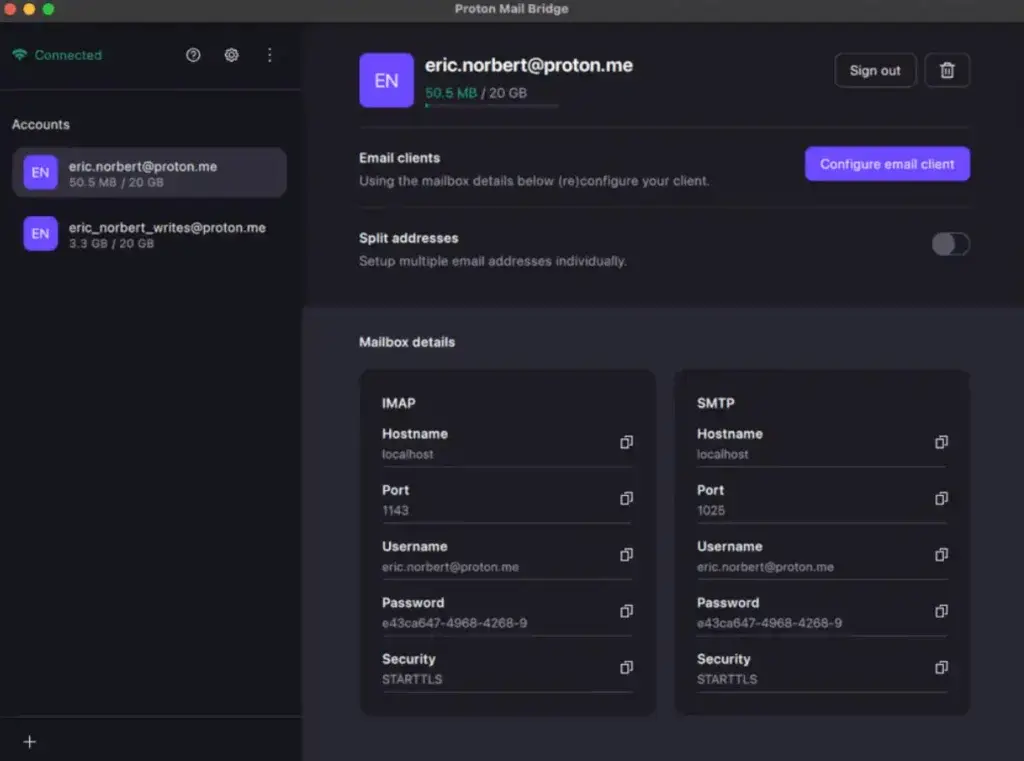Open the help question mark icon
The width and height of the screenshot is (1024, 761).
tap(193, 55)
